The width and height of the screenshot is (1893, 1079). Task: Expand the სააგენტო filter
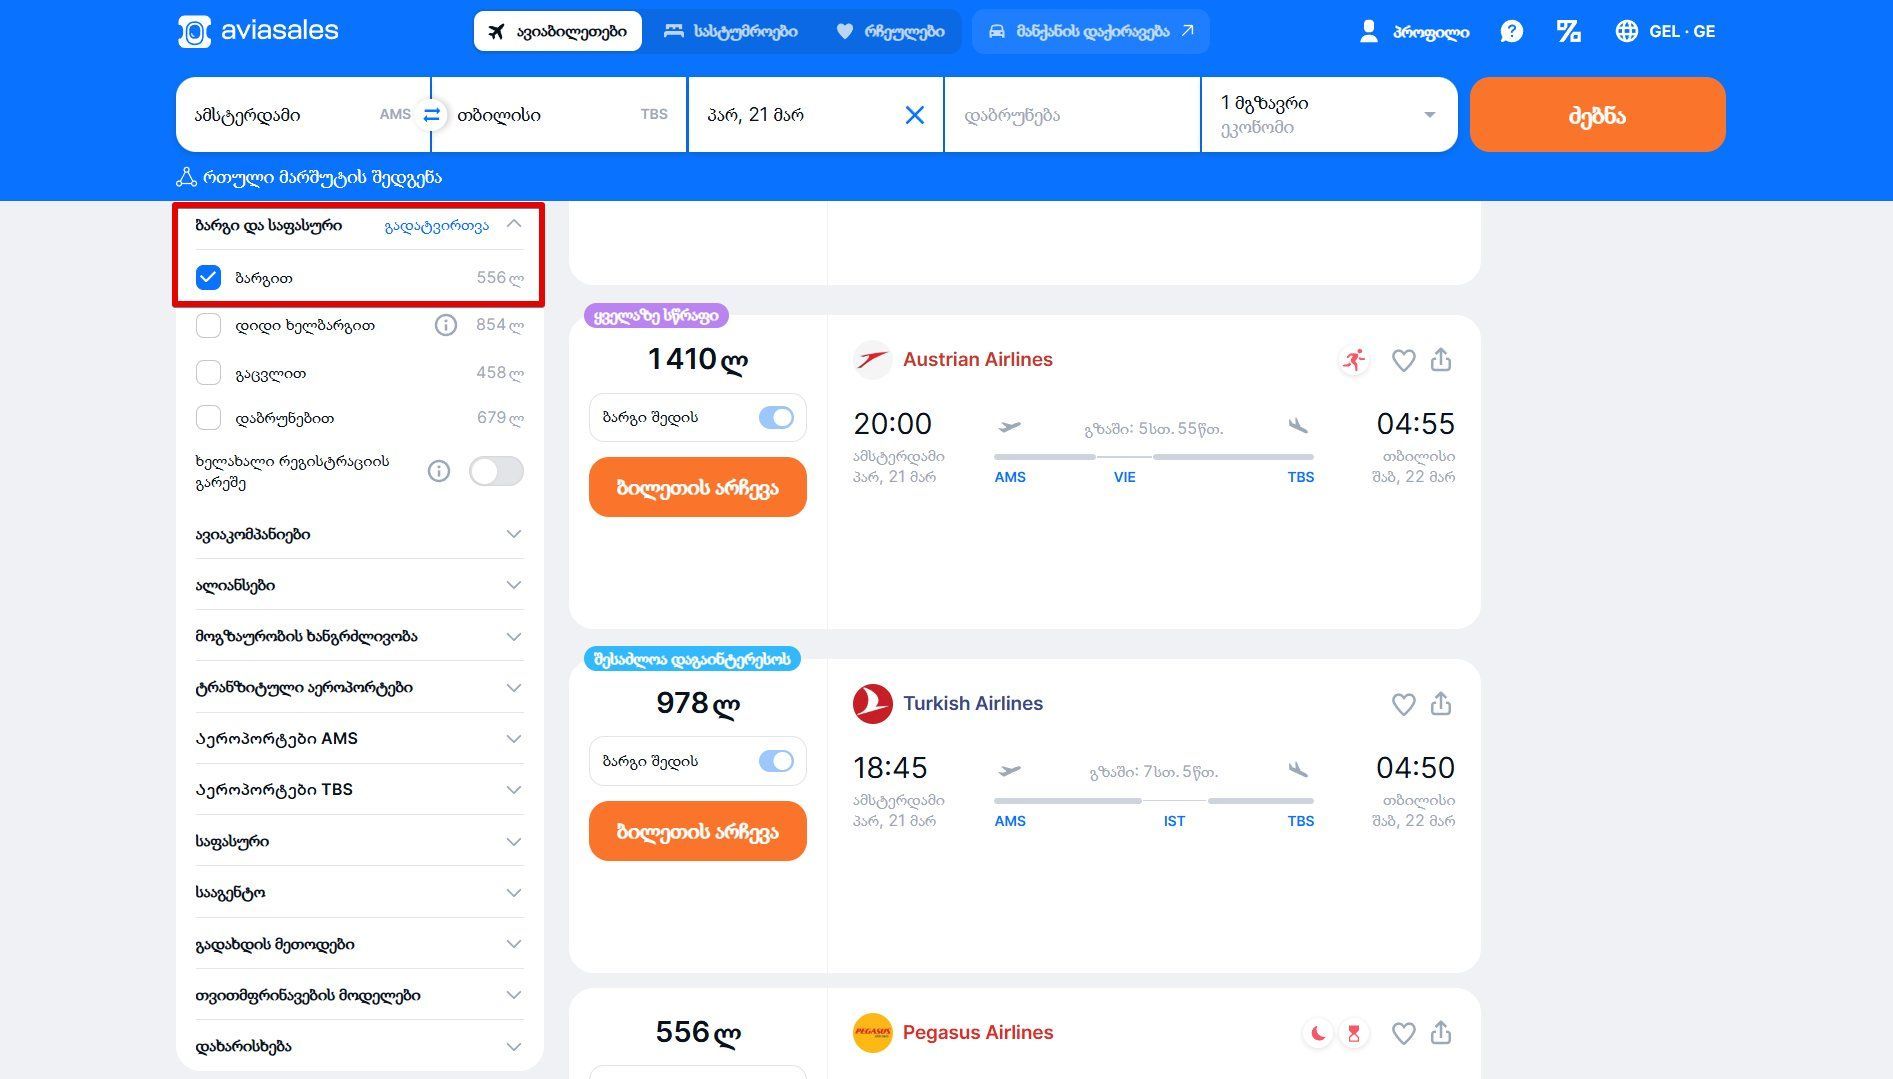(x=359, y=892)
